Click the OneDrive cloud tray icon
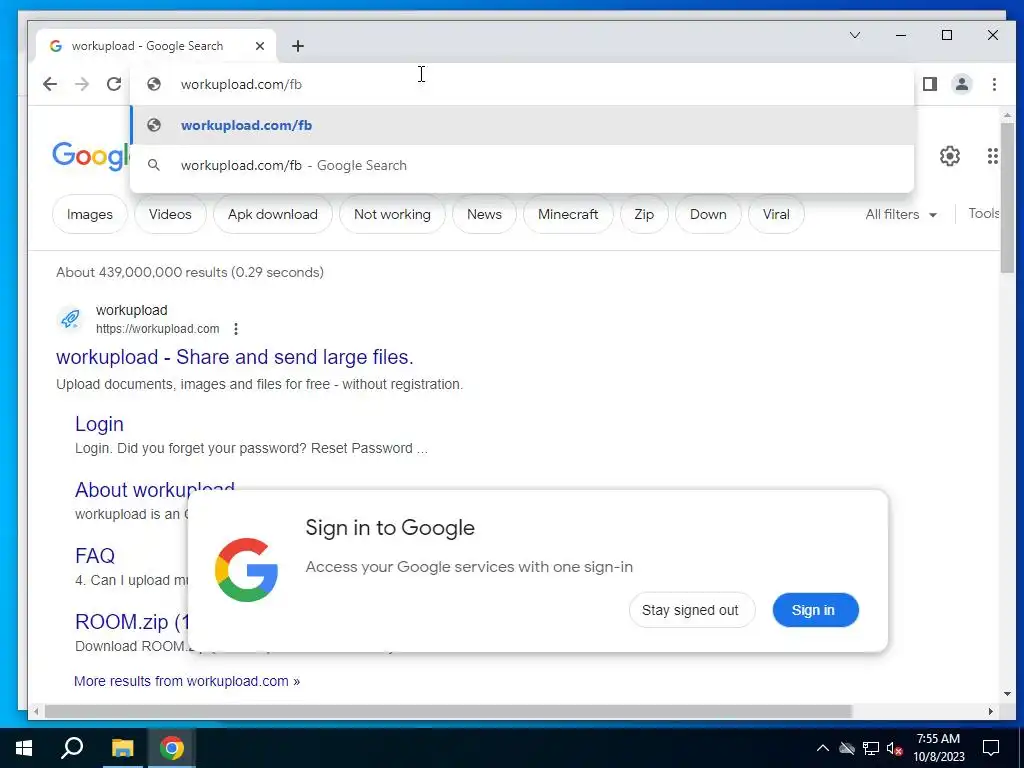The image size is (1024, 768). [x=847, y=748]
